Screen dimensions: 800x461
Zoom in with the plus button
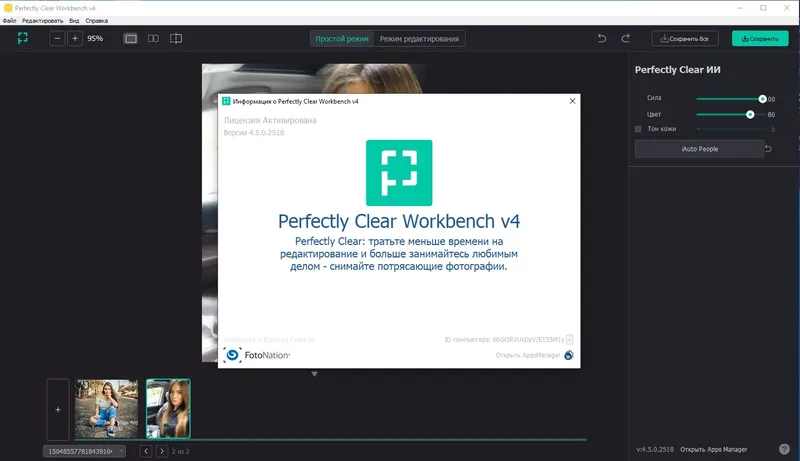coord(75,38)
